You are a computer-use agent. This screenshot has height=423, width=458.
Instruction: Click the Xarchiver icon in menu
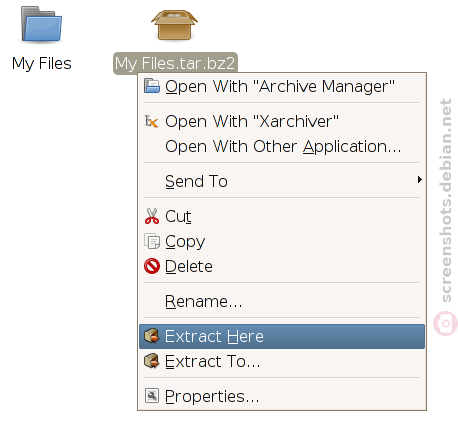click(x=152, y=121)
